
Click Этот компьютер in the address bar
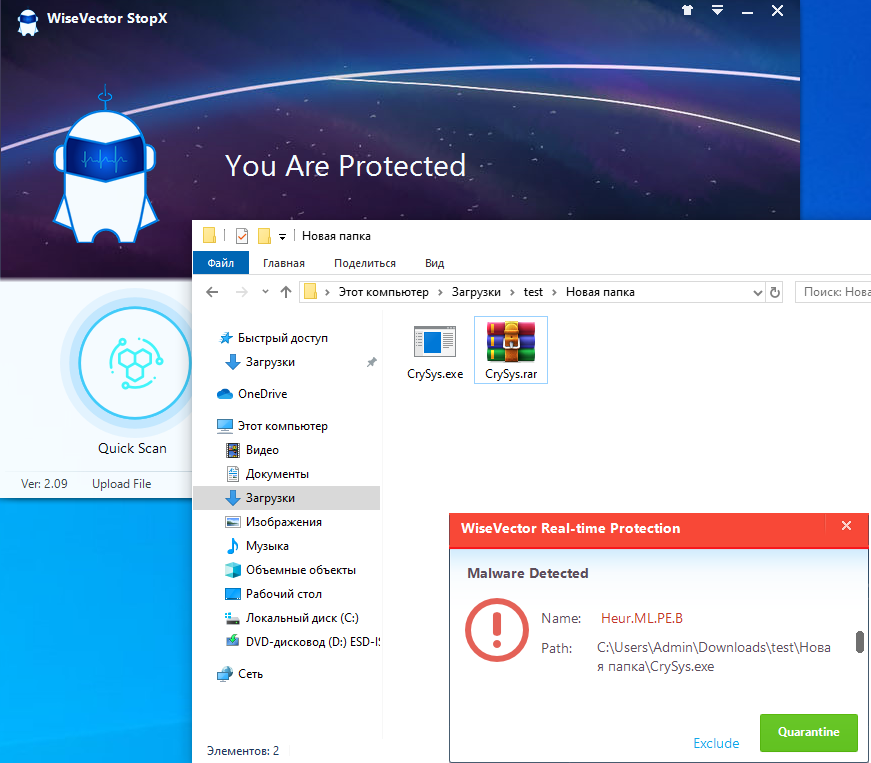[384, 292]
